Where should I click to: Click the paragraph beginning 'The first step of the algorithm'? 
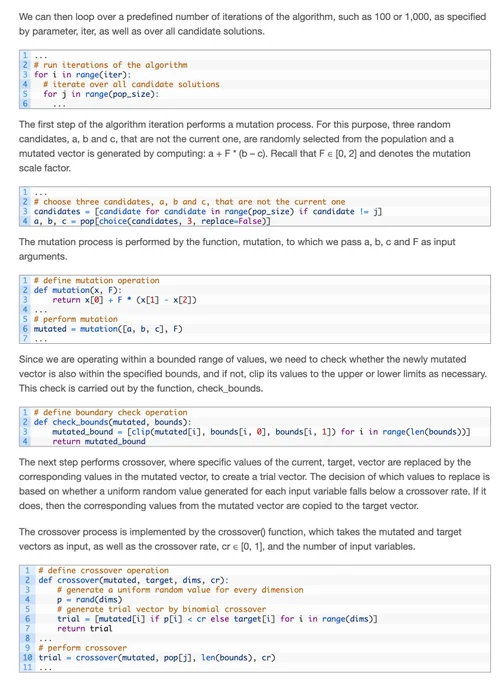point(245,146)
